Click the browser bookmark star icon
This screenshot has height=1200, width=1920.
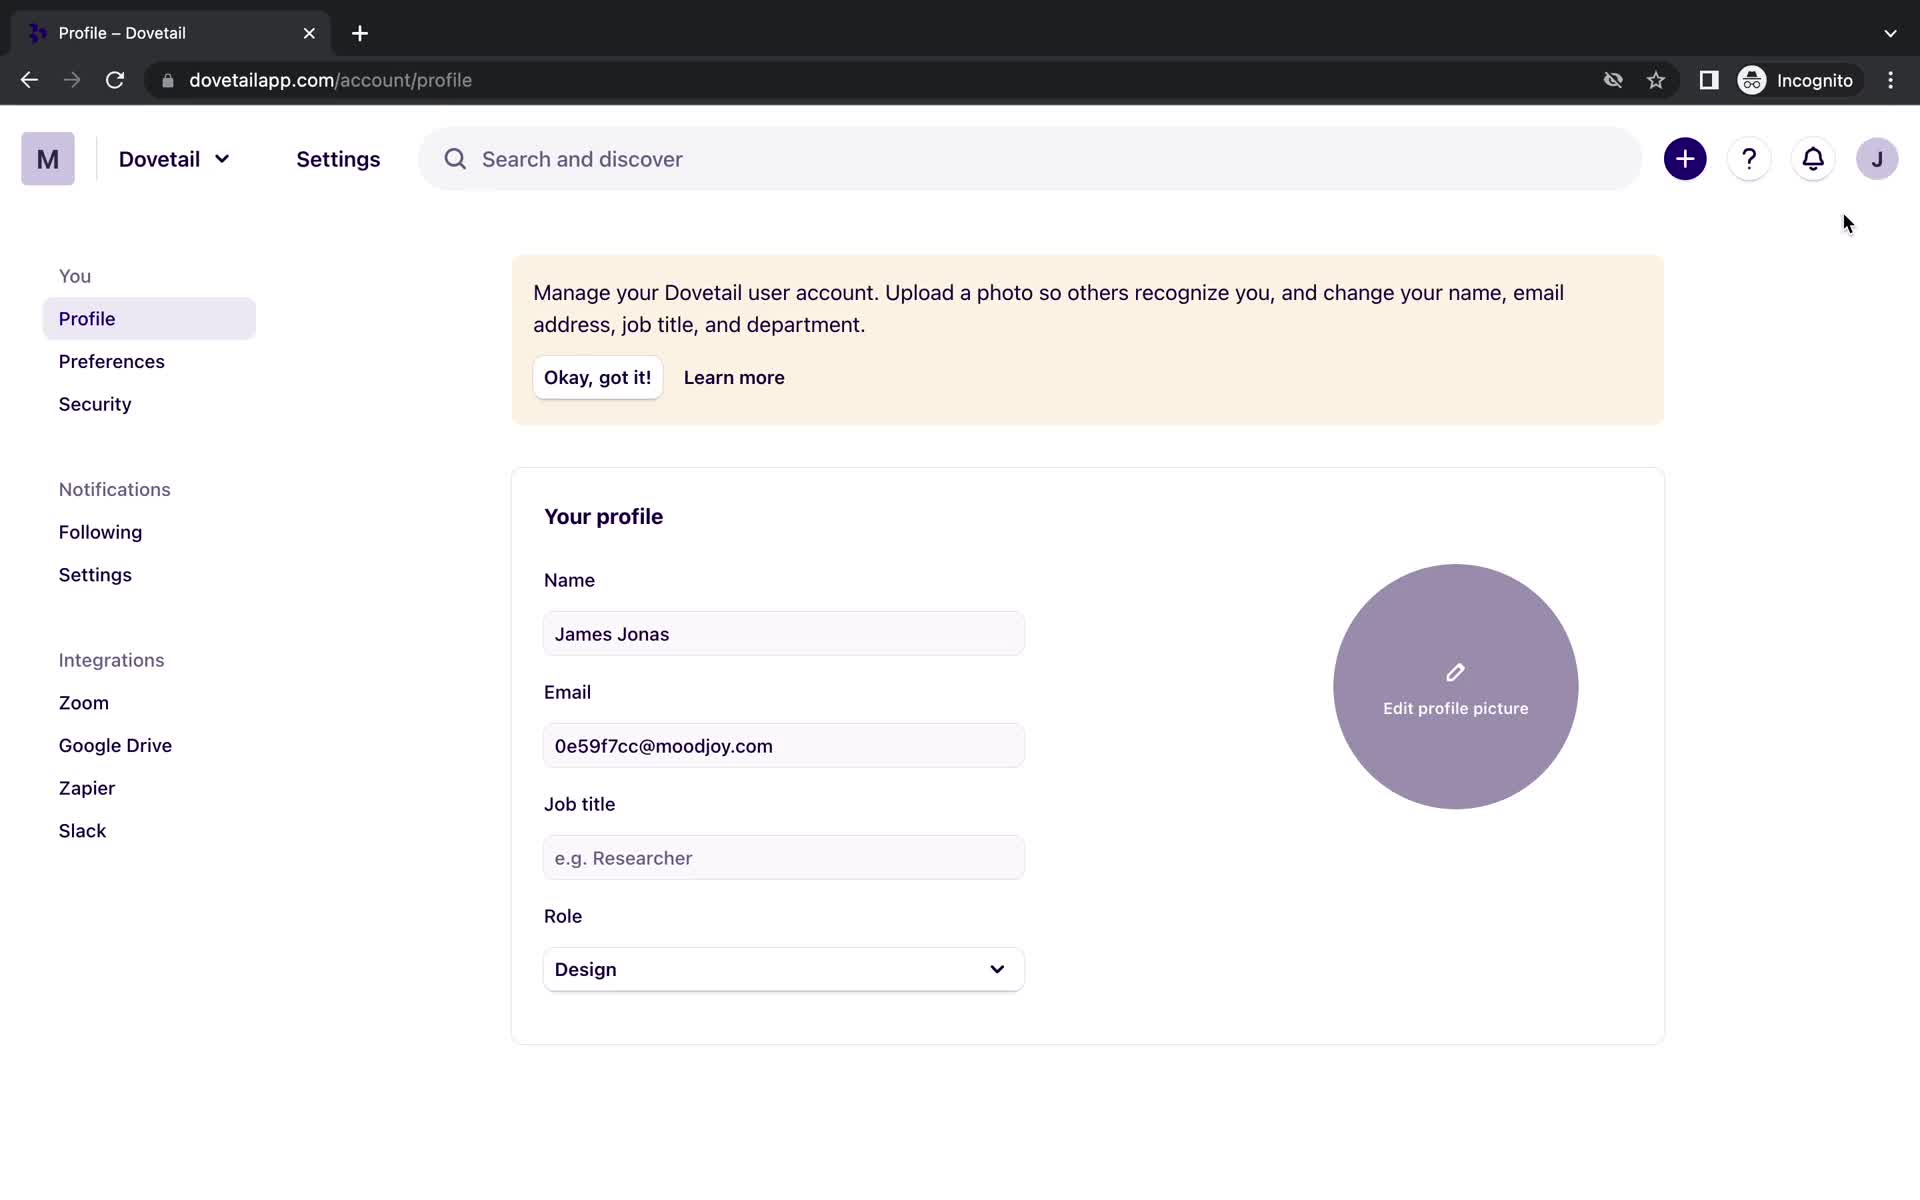tap(1655, 80)
